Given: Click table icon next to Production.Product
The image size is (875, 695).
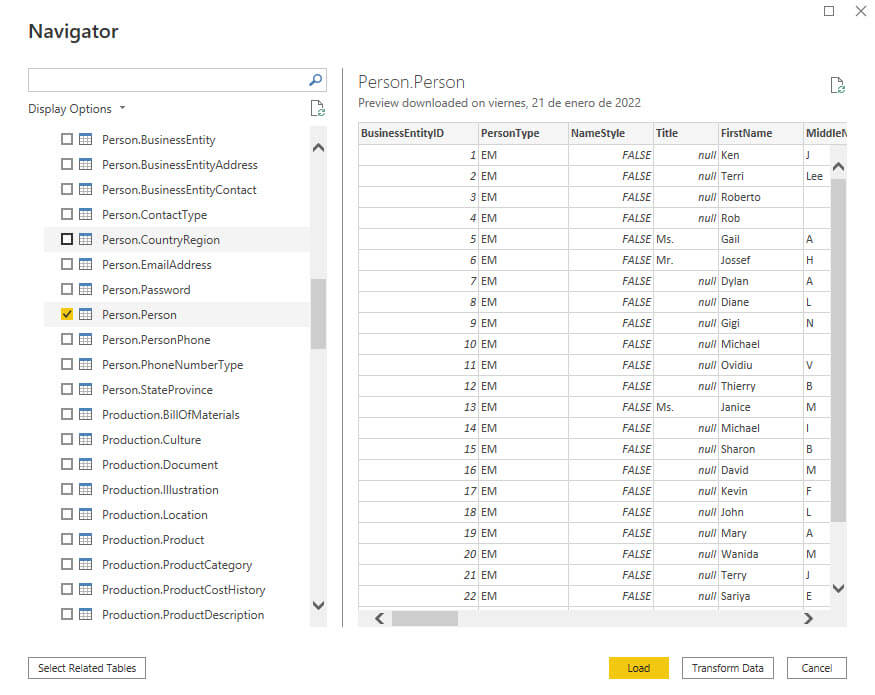Looking at the screenshot, I should click(86, 540).
